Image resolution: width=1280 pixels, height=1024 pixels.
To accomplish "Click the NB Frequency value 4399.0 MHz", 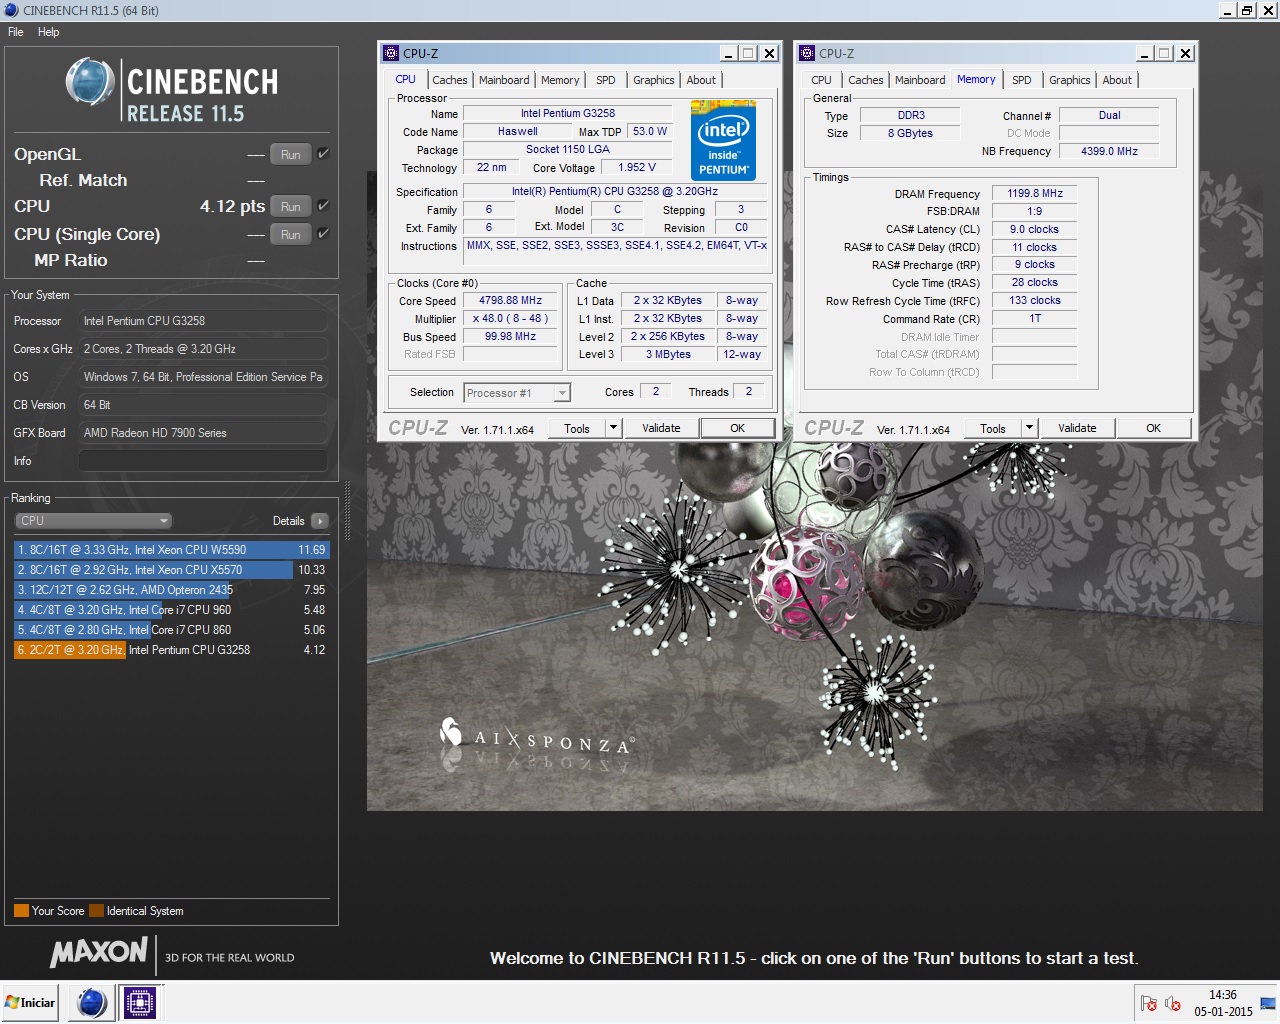I will pyautogui.click(x=1109, y=151).
